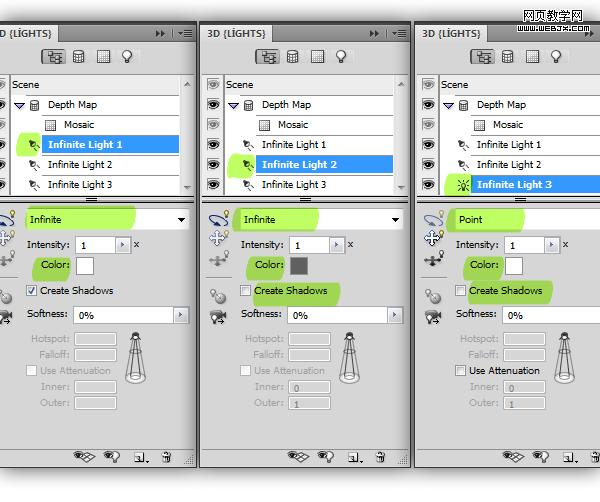Enable Create Shadows for Infinite Light 2
The width and height of the screenshot is (600, 502).
click(x=245, y=290)
